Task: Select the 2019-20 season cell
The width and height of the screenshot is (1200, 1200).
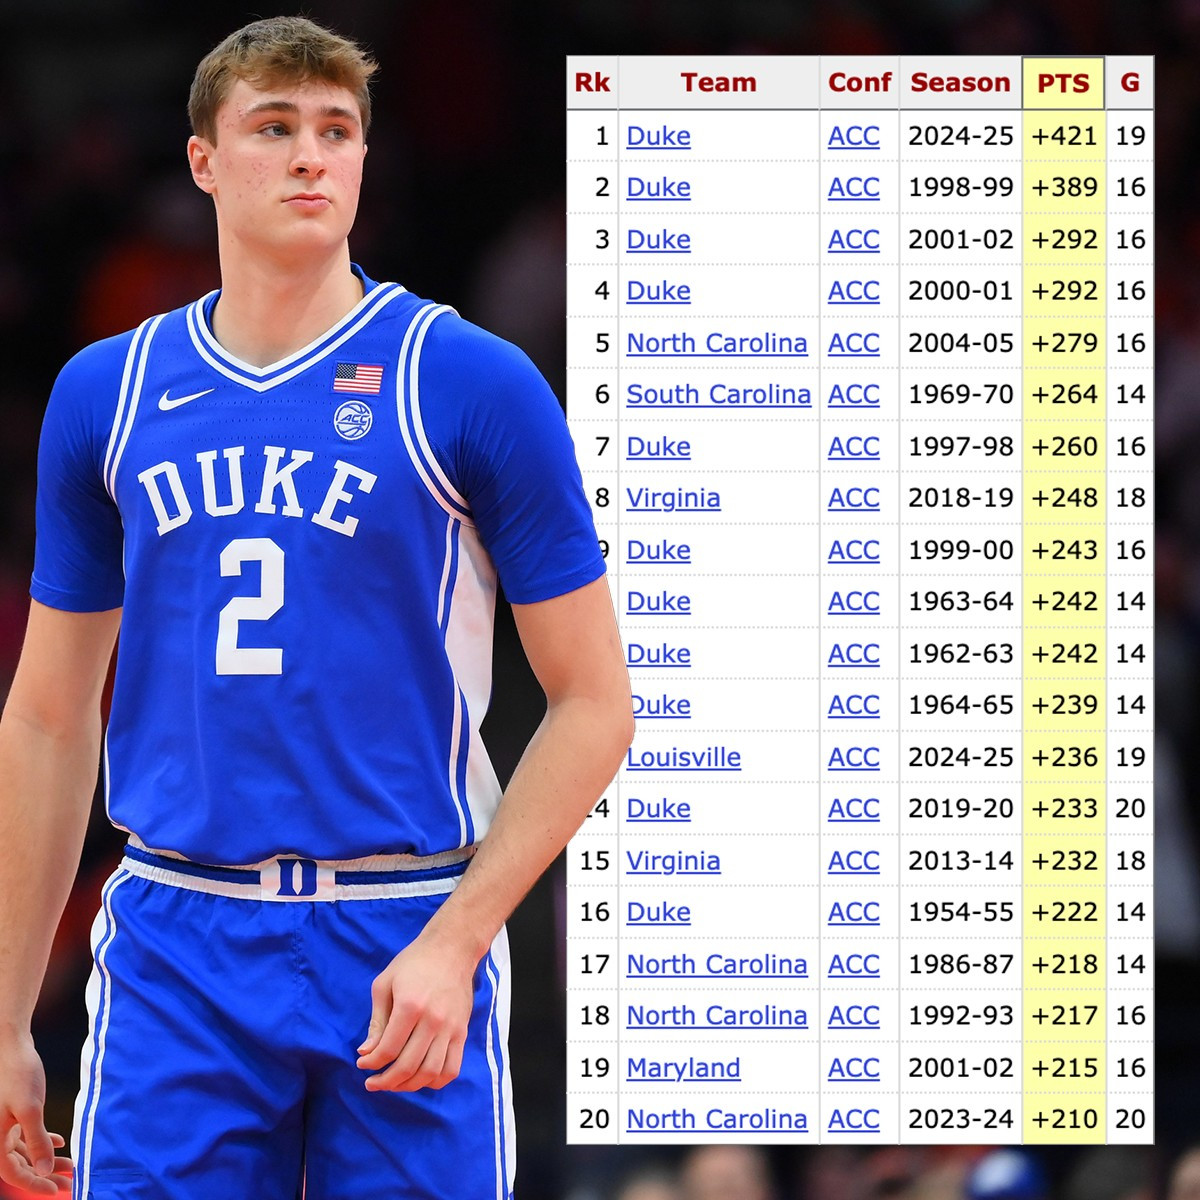Action: tap(960, 809)
